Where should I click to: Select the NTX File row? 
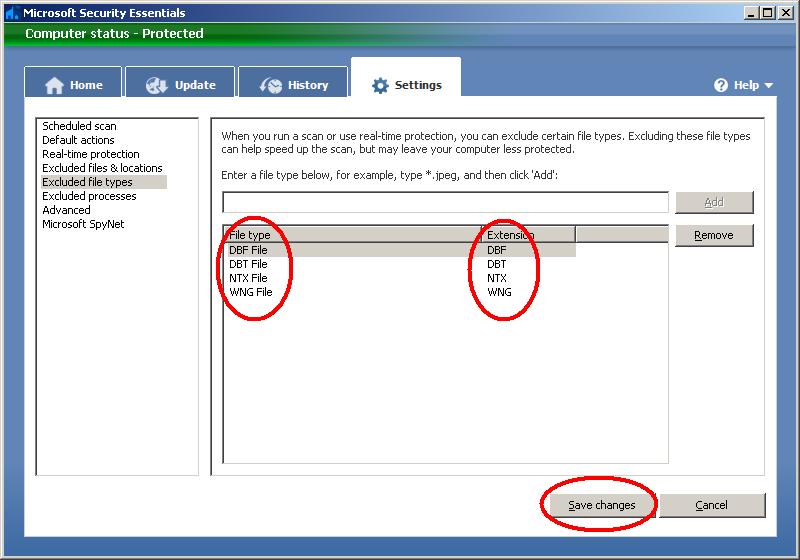point(248,278)
